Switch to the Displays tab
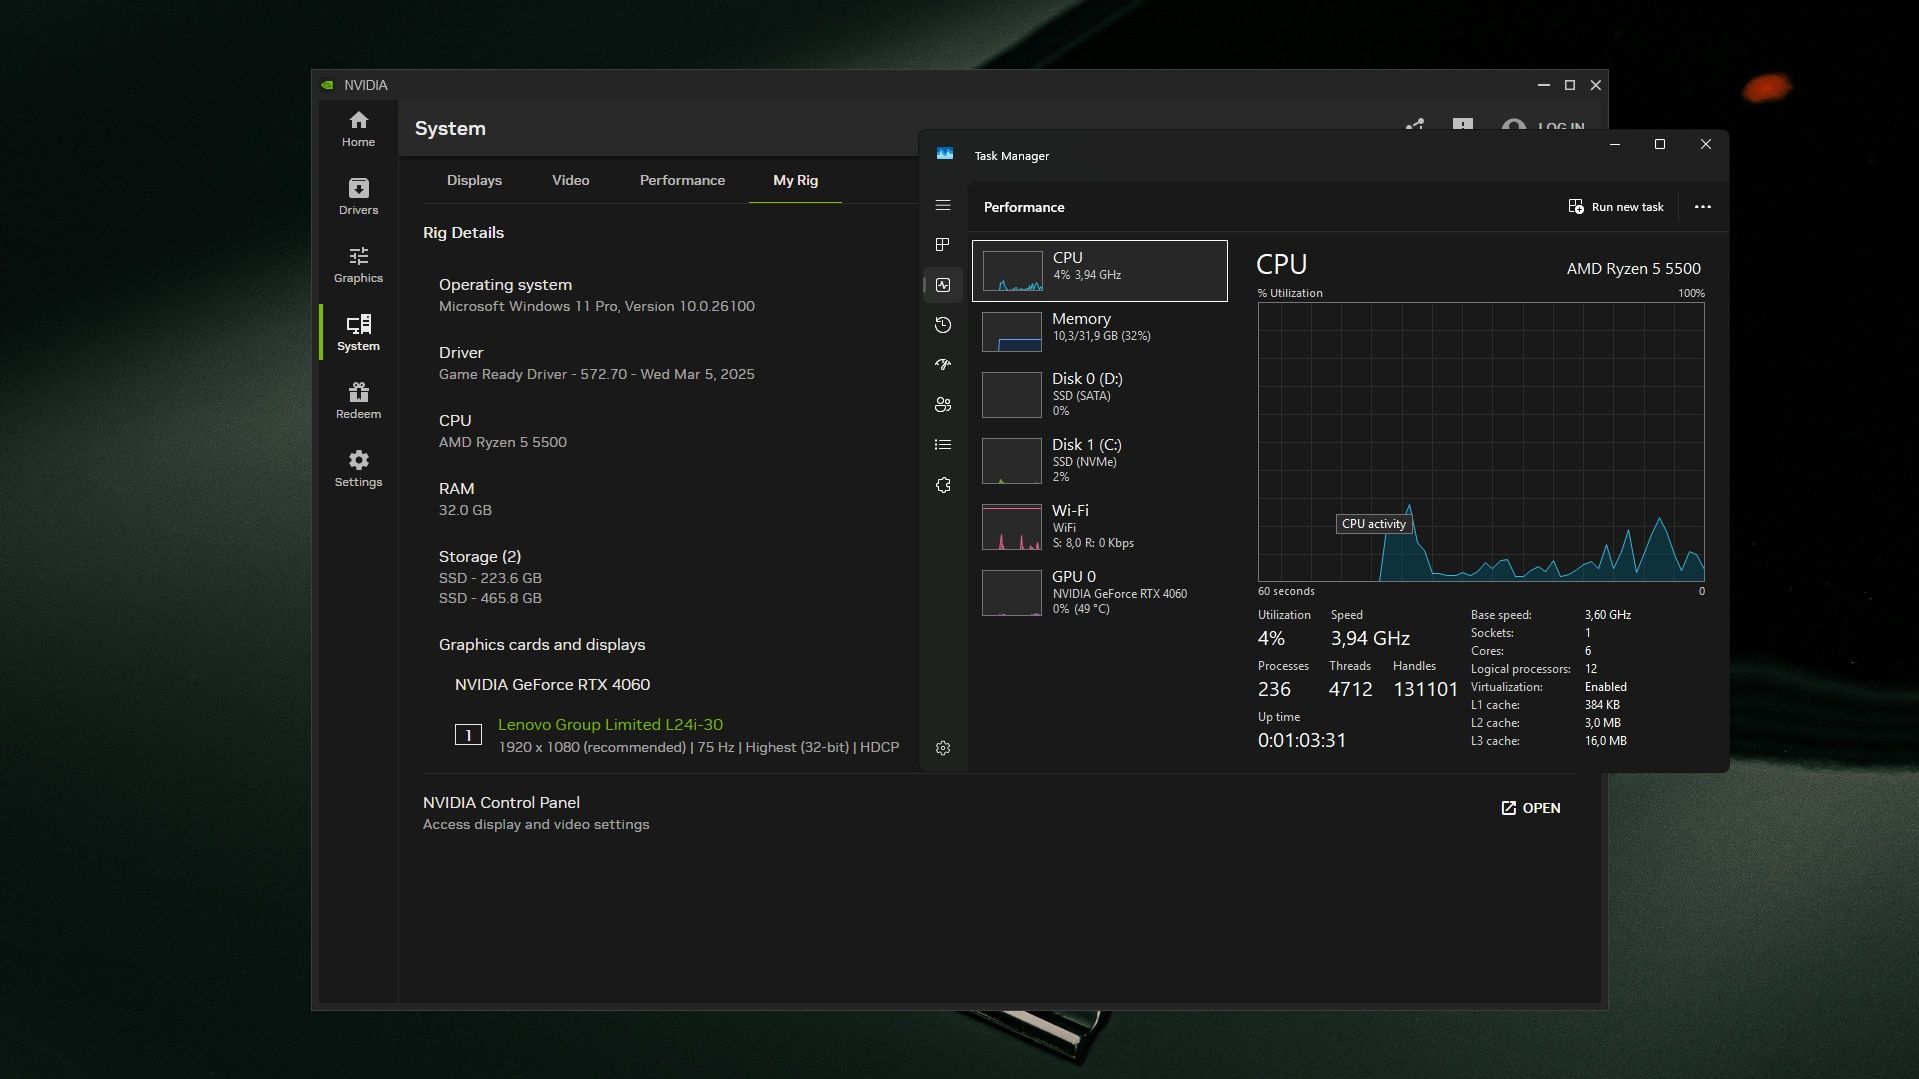 point(474,180)
